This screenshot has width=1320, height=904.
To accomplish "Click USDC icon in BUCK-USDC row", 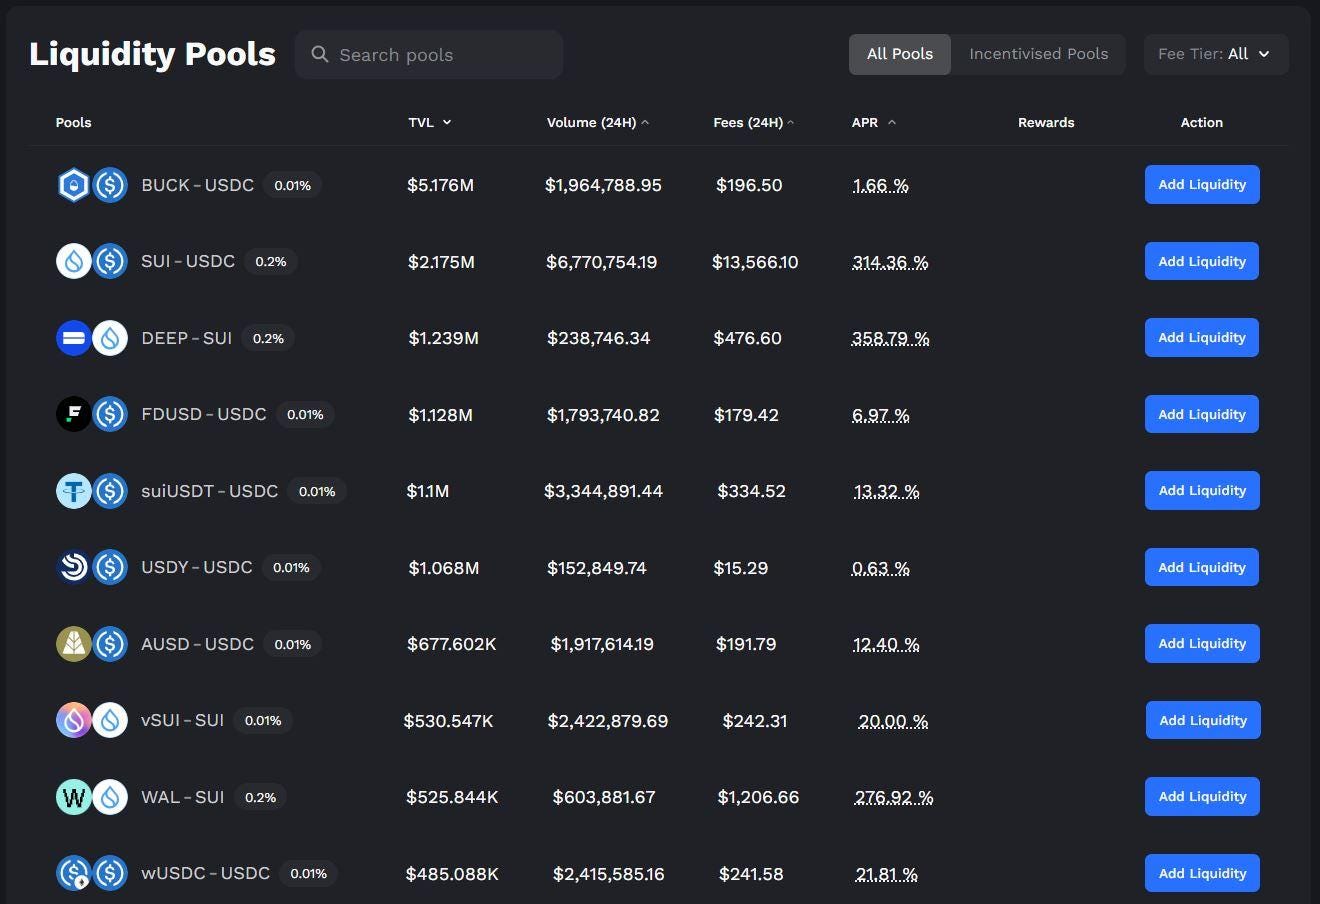I will pyautogui.click(x=110, y=185).
